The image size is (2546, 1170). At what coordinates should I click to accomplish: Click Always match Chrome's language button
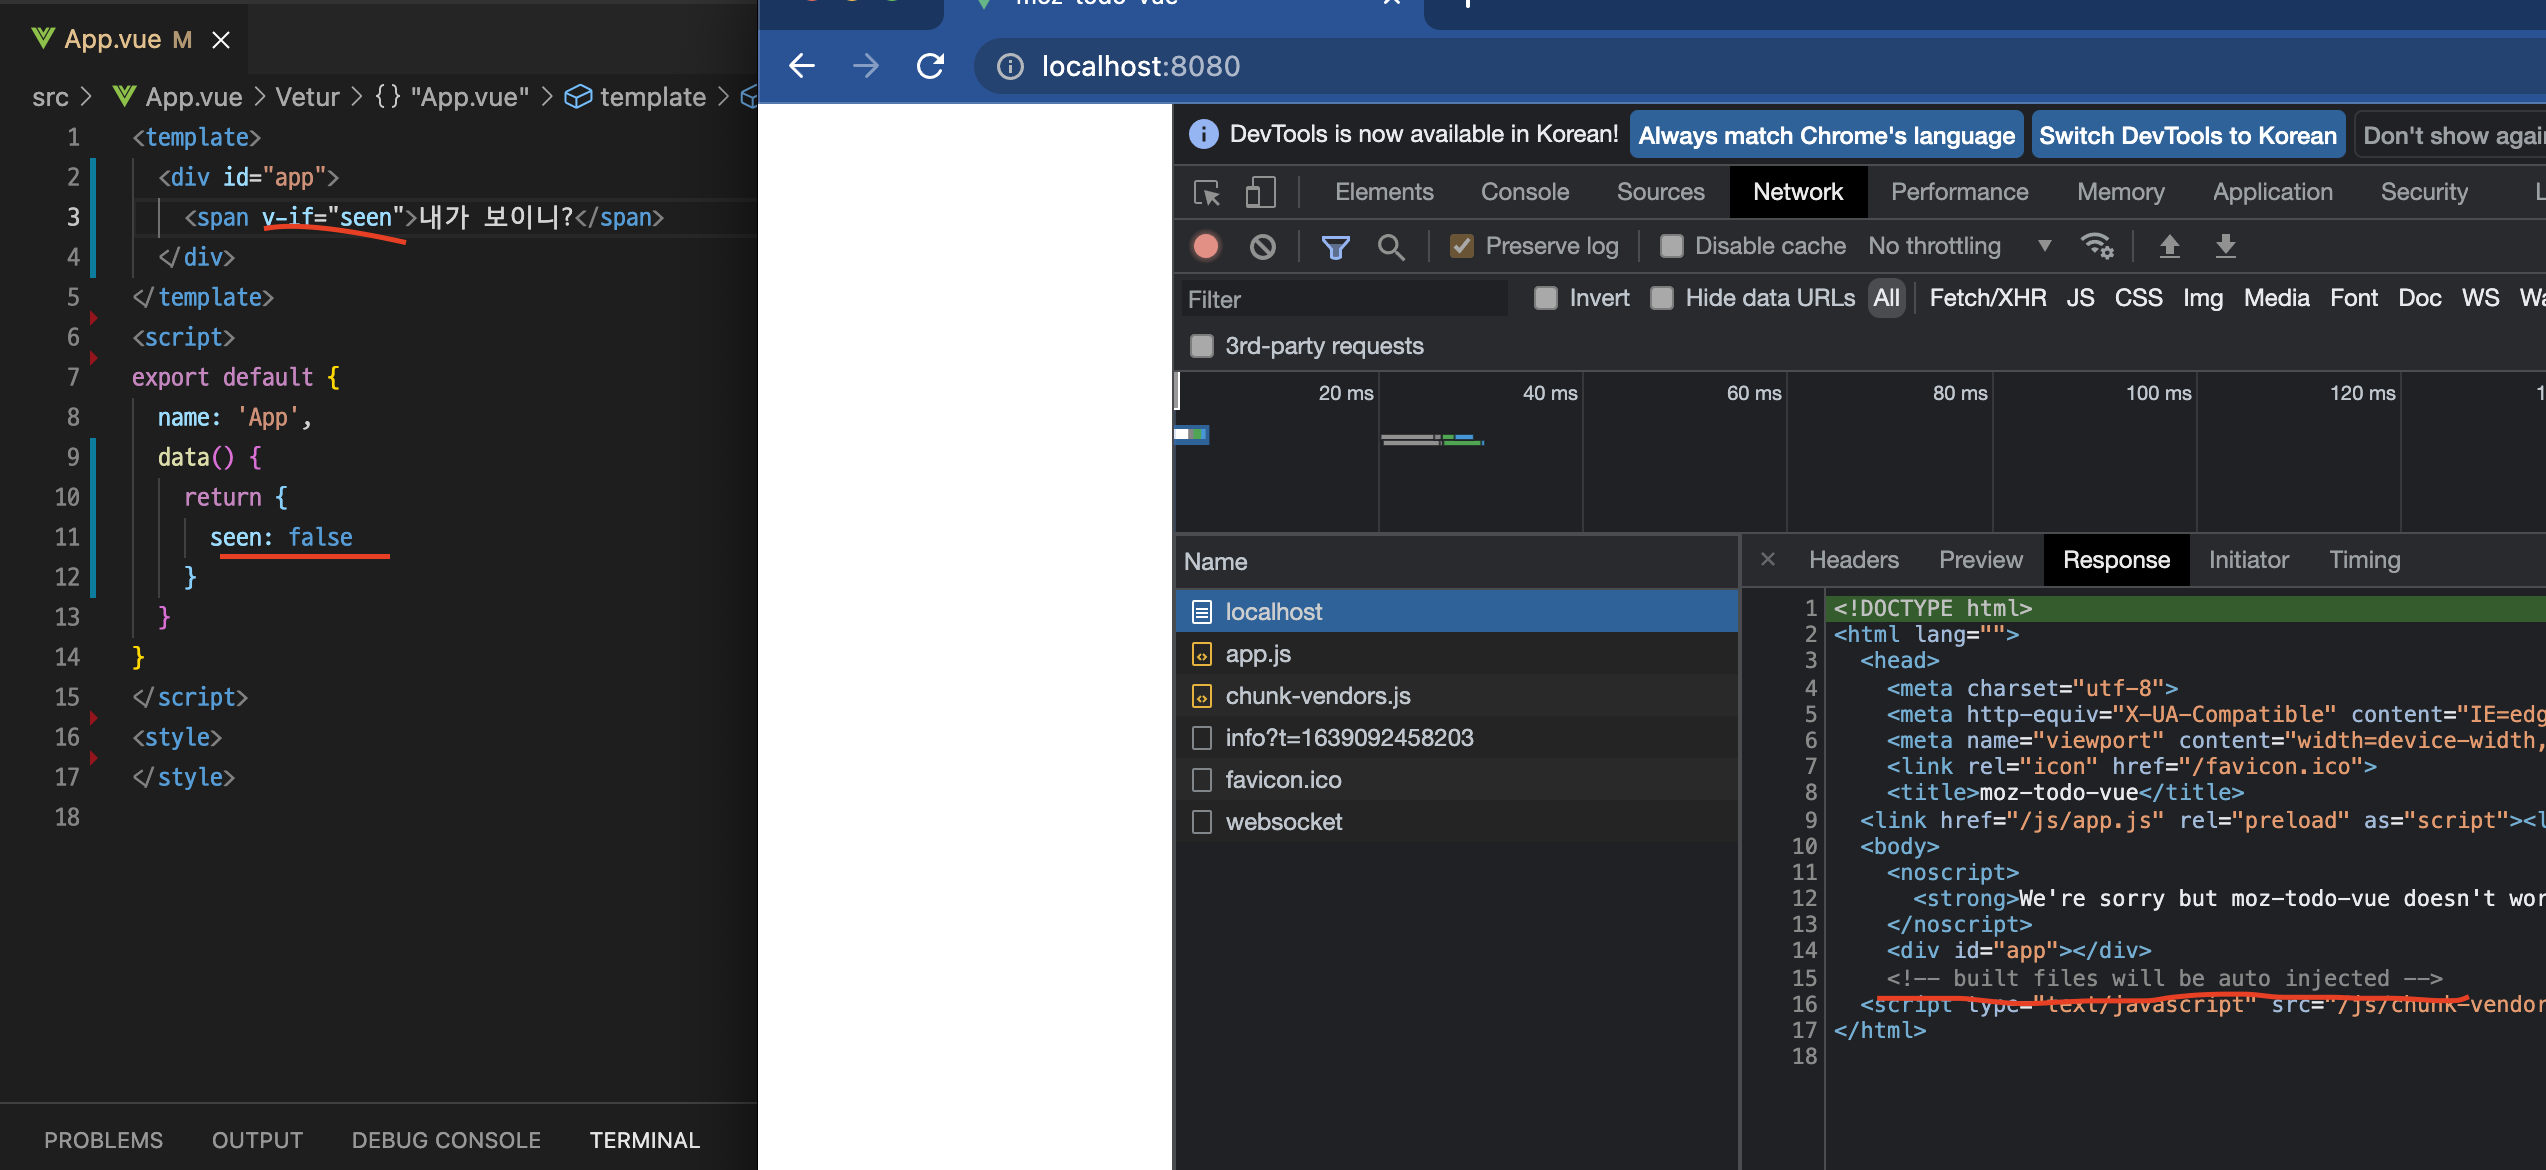click(1826, 135)
